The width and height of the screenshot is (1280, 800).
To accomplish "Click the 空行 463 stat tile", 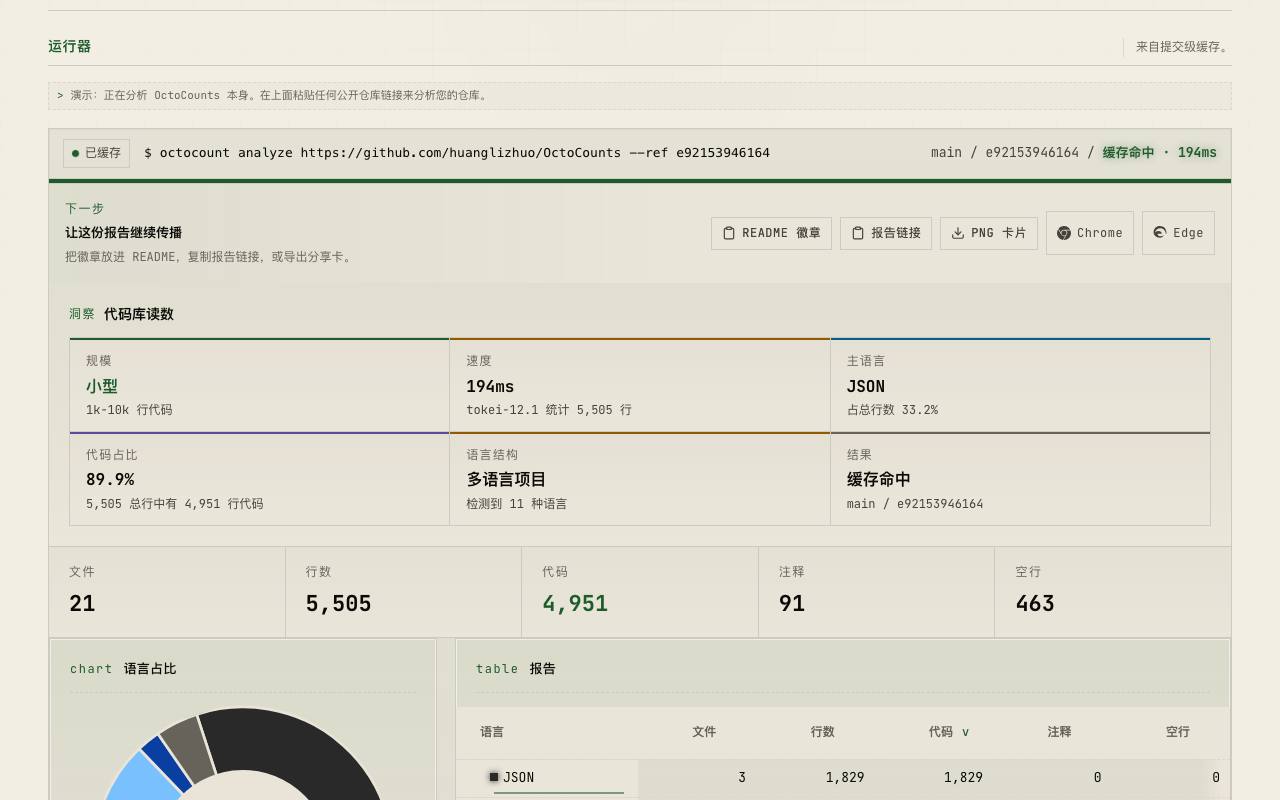I will [1113, 591].
